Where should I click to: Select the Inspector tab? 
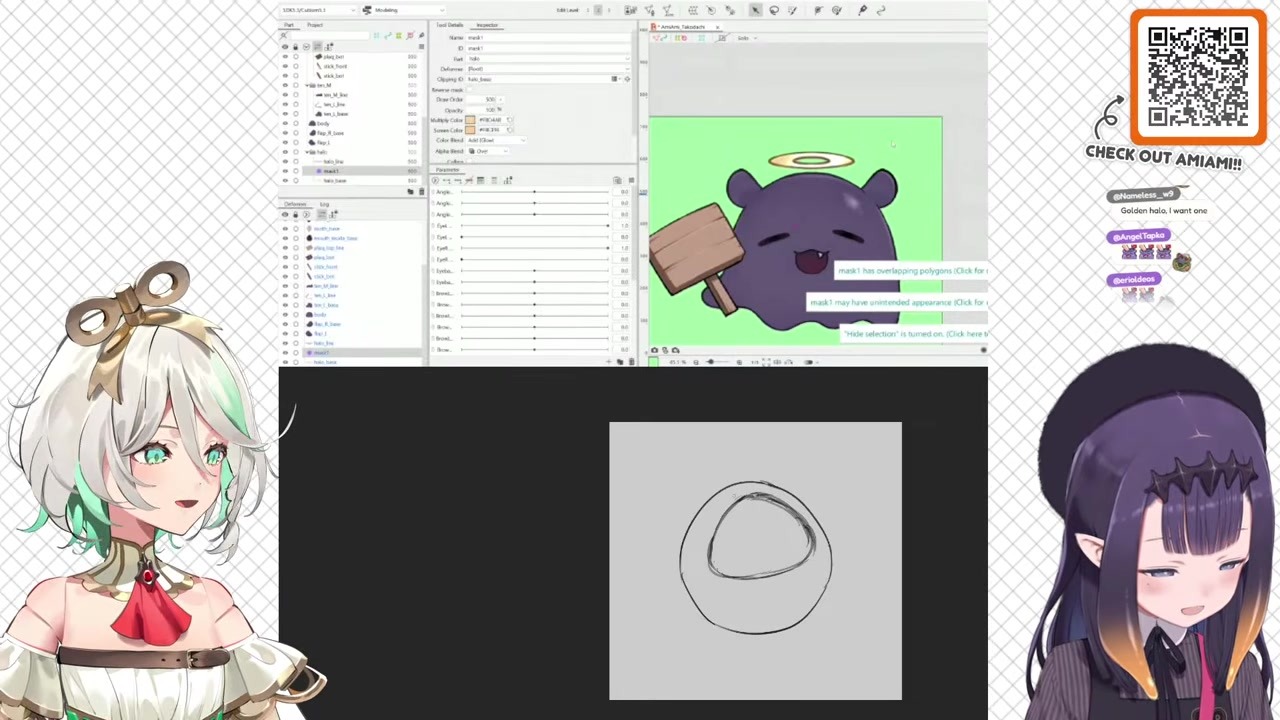[487, 25]
